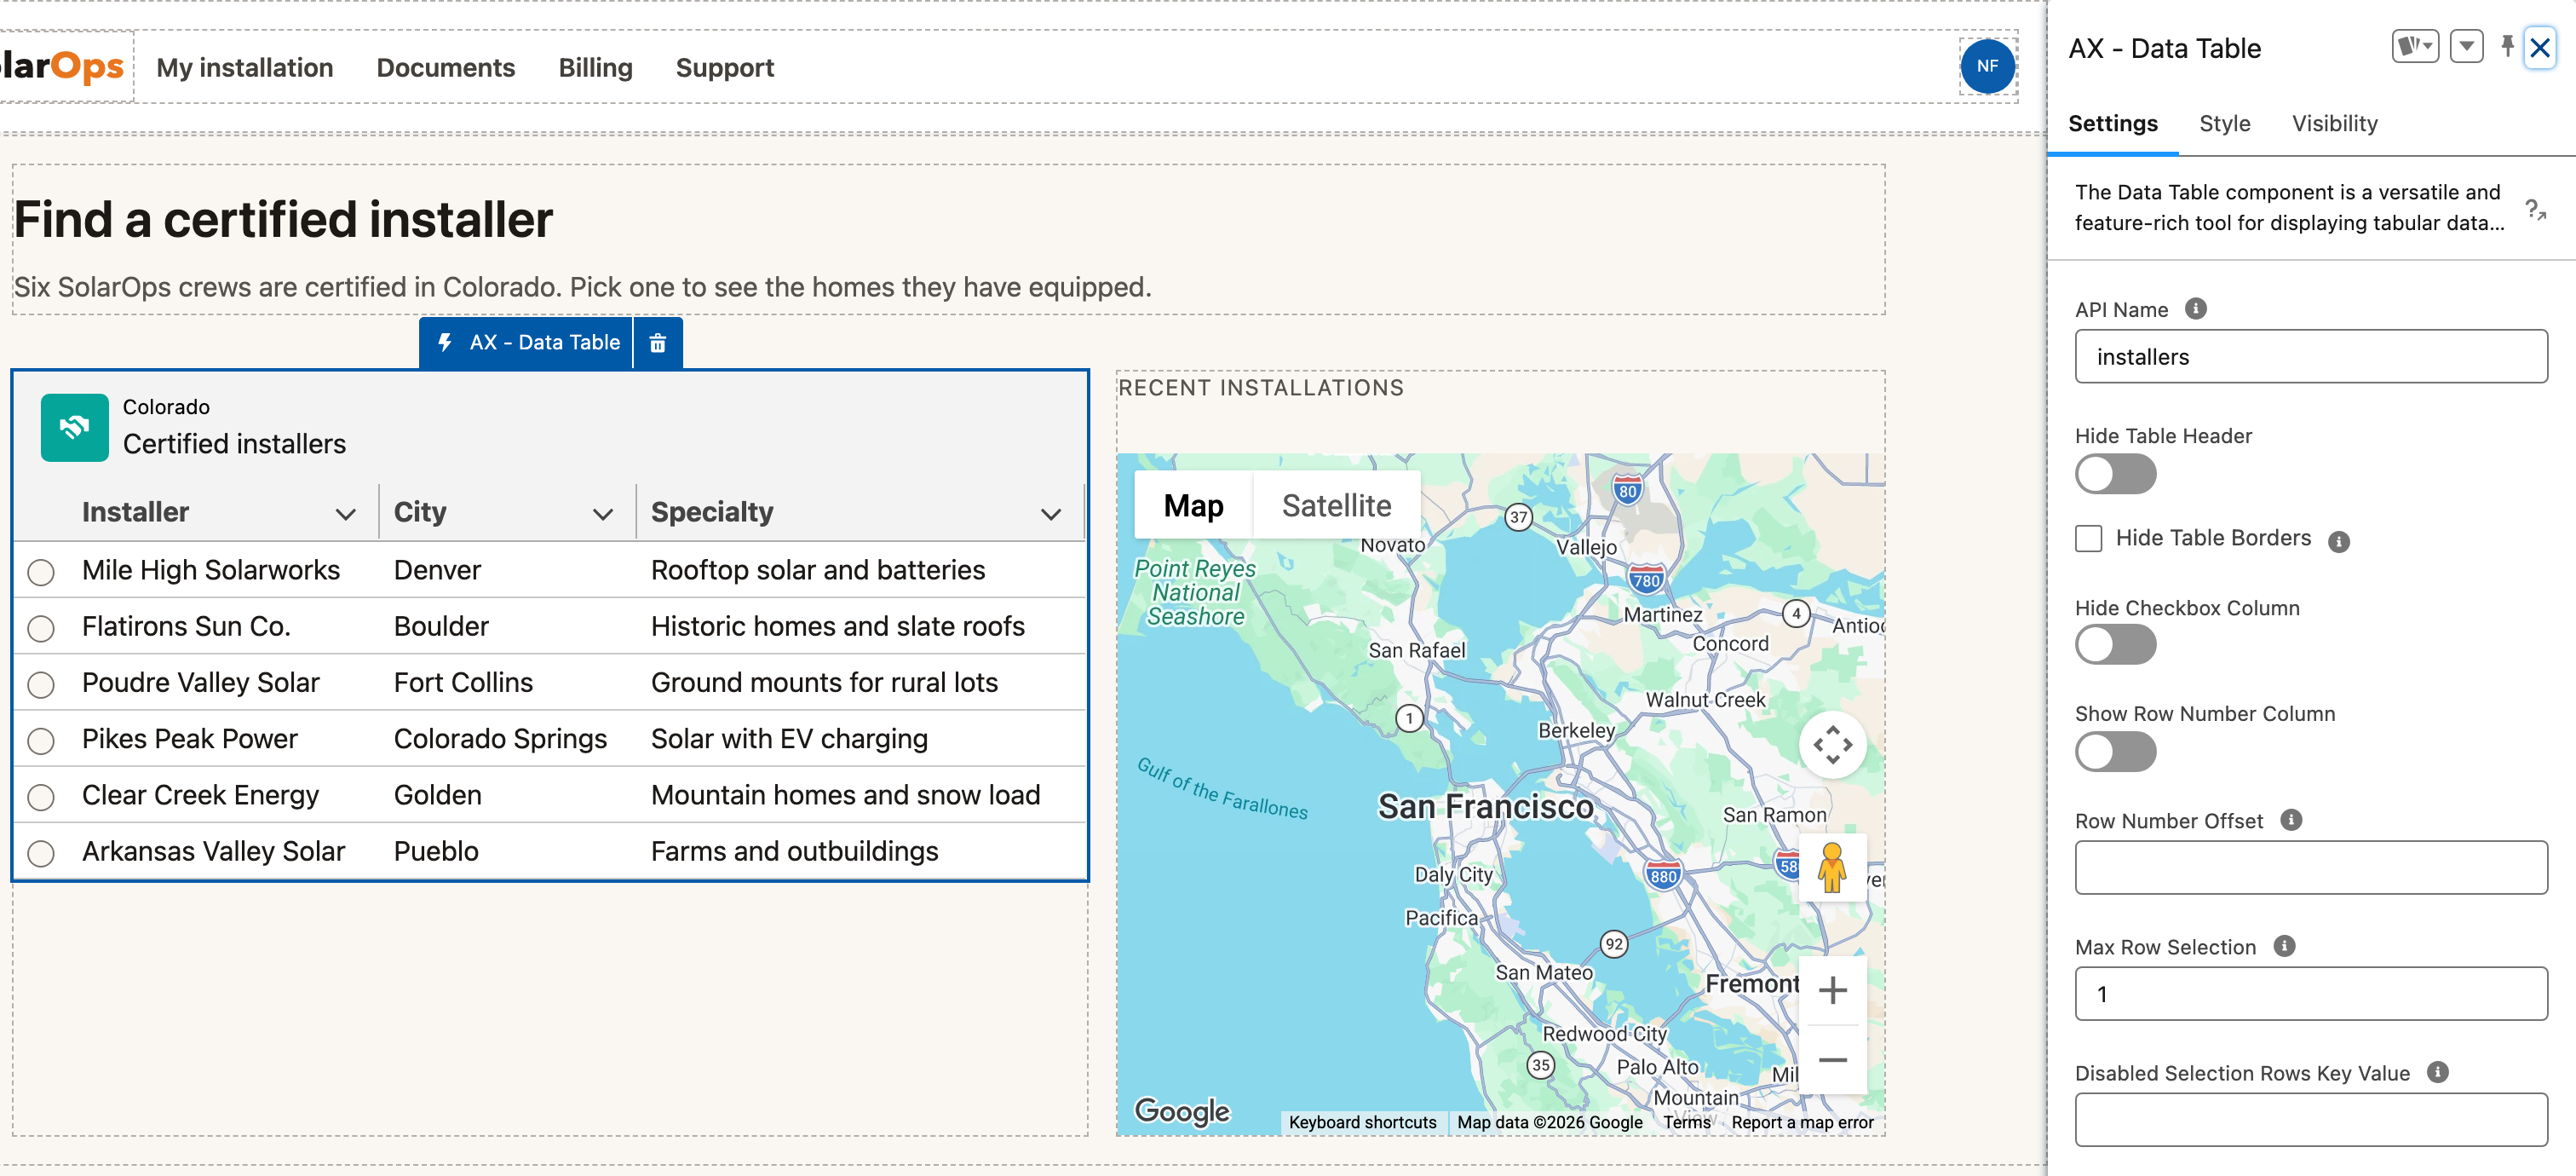Show the info tooltip for Hide Table Borders
2576x1176 pixels.
point(2338,541)
